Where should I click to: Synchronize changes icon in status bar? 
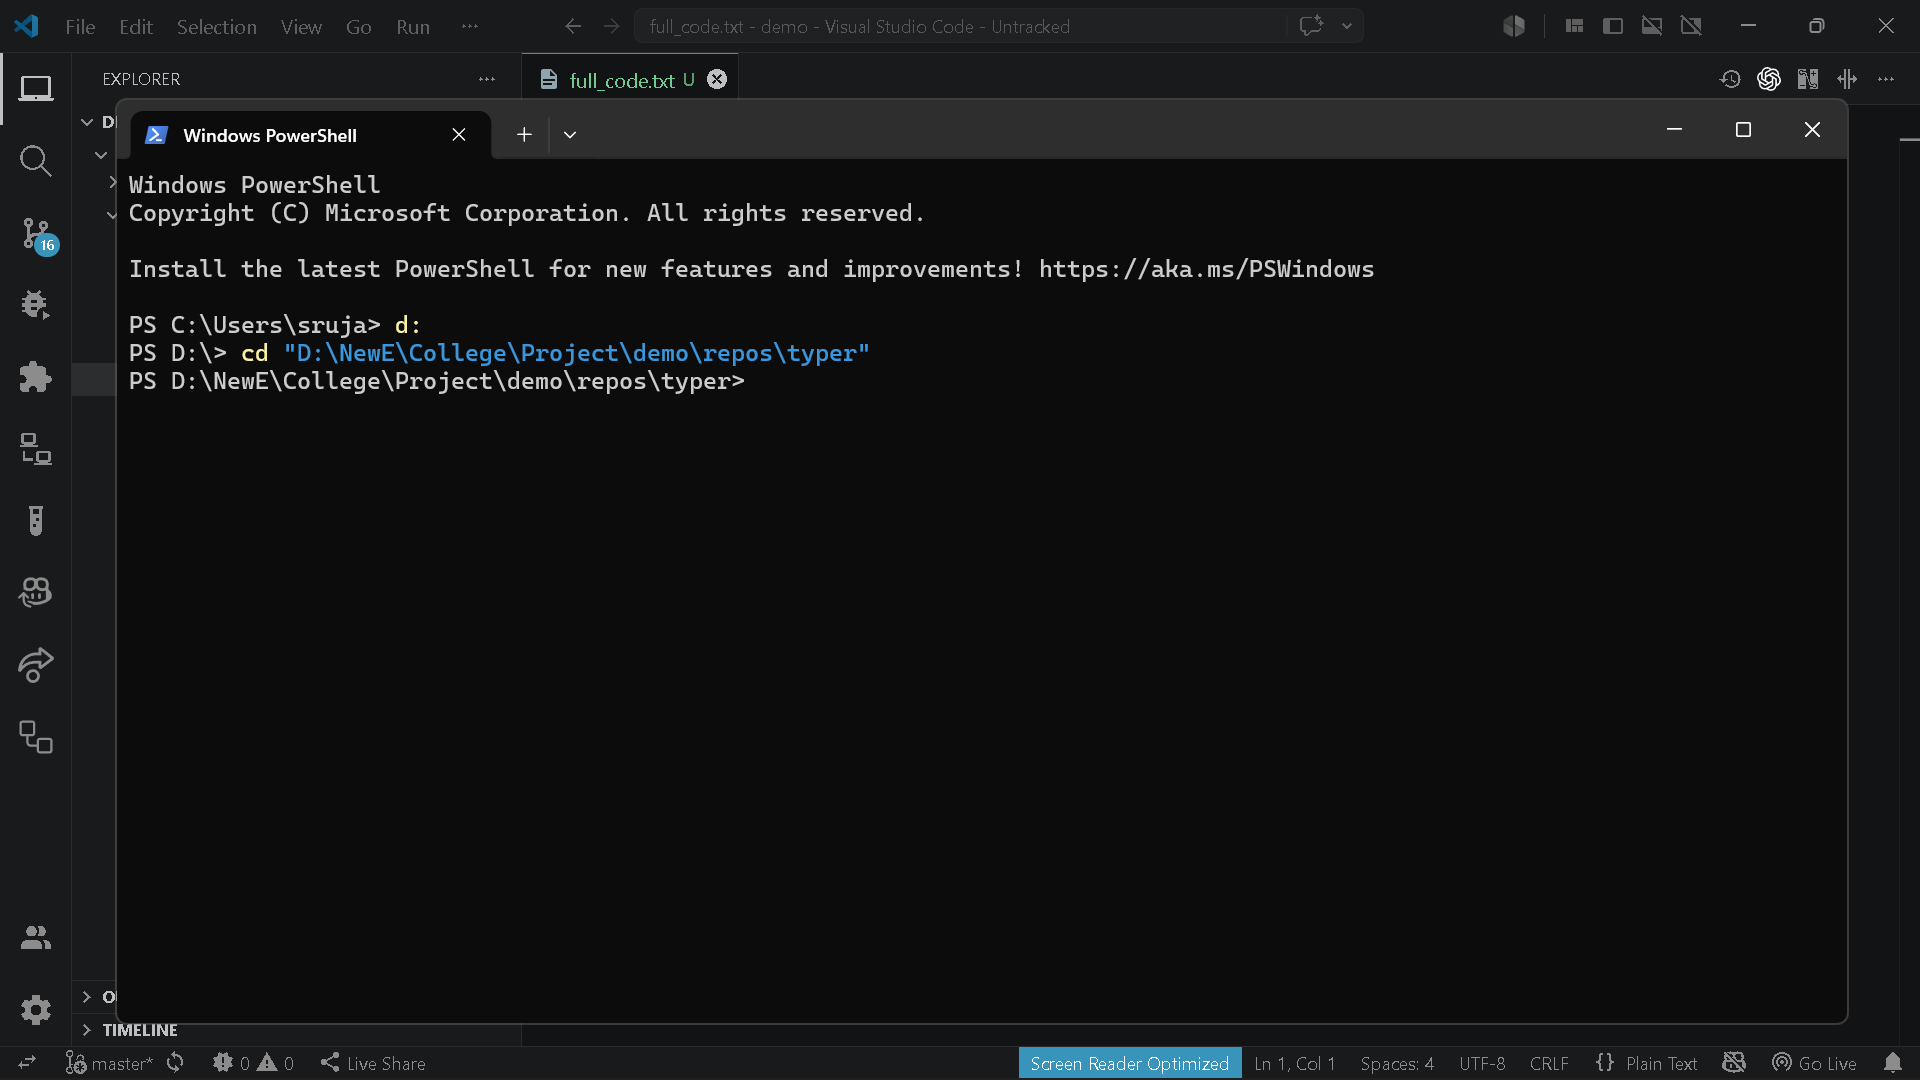(175, 1063)
